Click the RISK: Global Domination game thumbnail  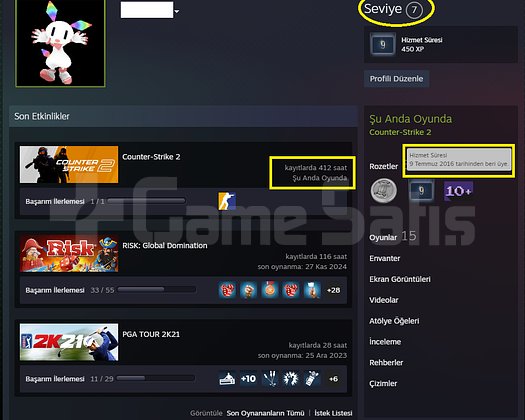pyautogui.click(x=69, y=253)
